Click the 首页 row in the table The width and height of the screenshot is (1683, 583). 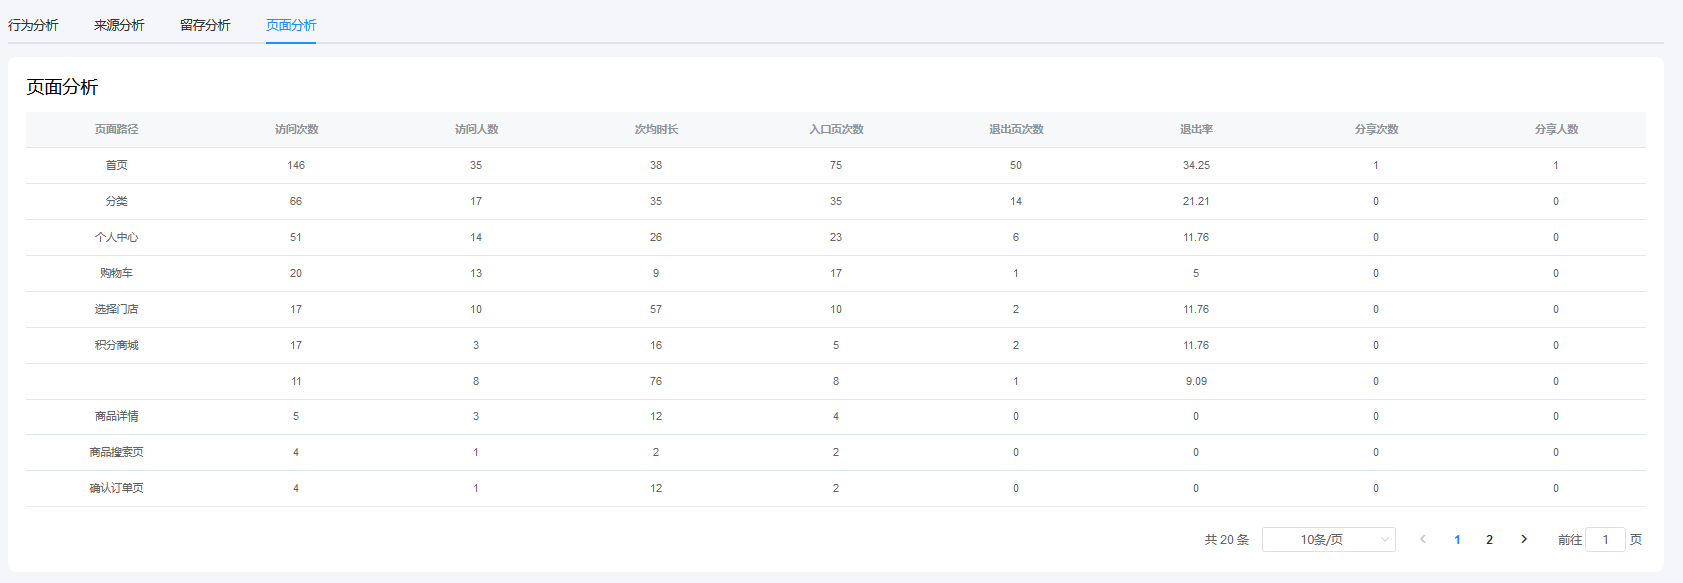[117, 165]
